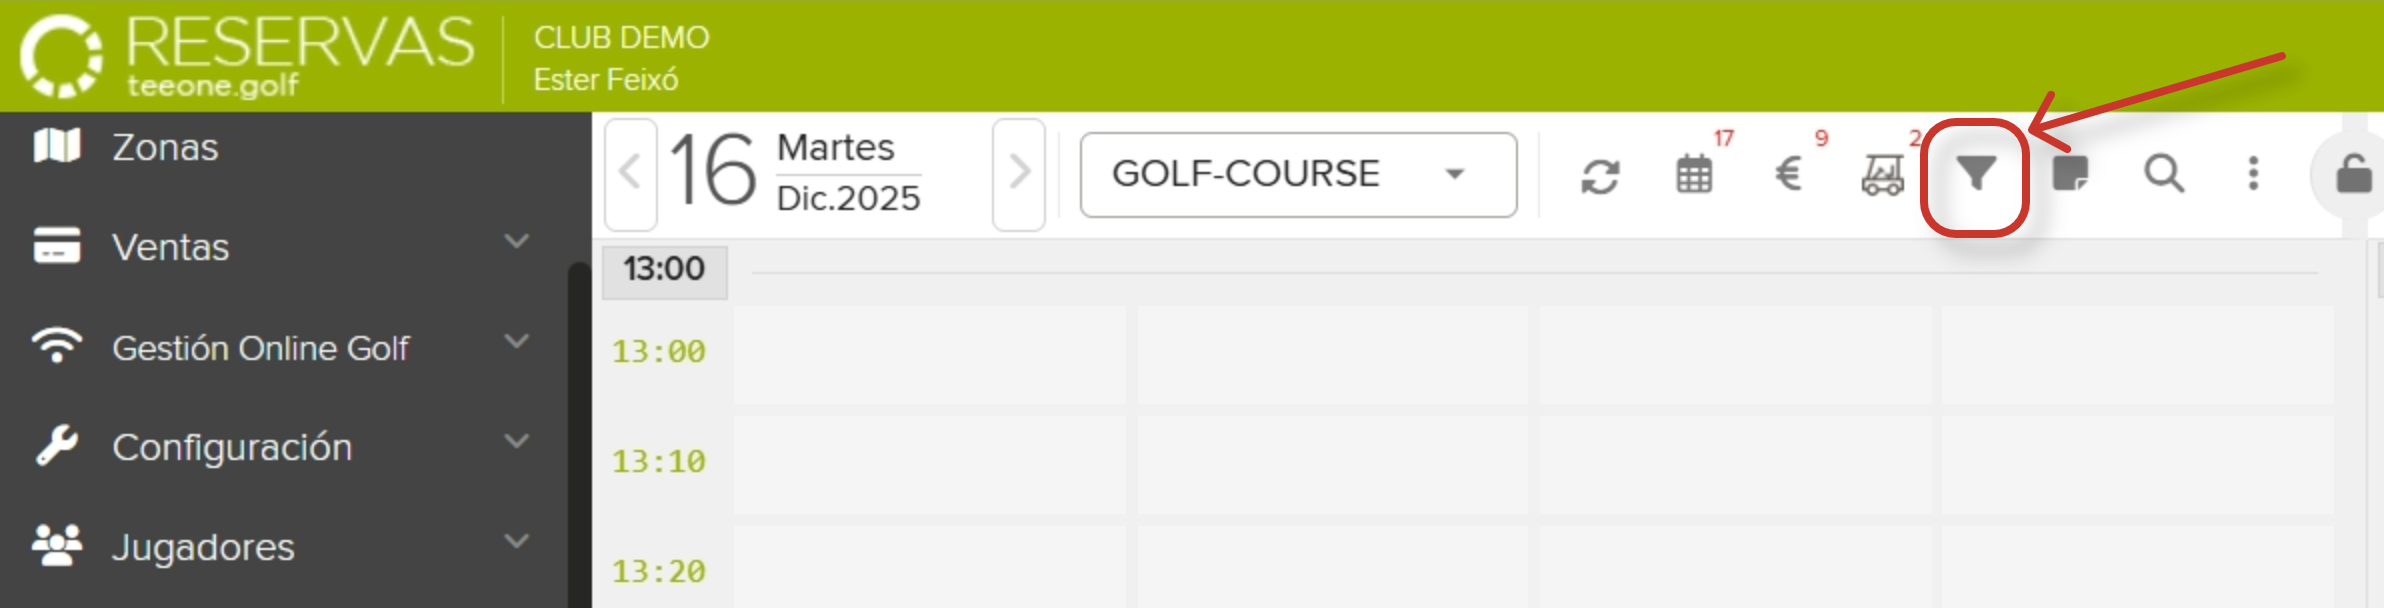Click the funnel filter icon
2384x608 pixels.
click(x=1976, y=175)
